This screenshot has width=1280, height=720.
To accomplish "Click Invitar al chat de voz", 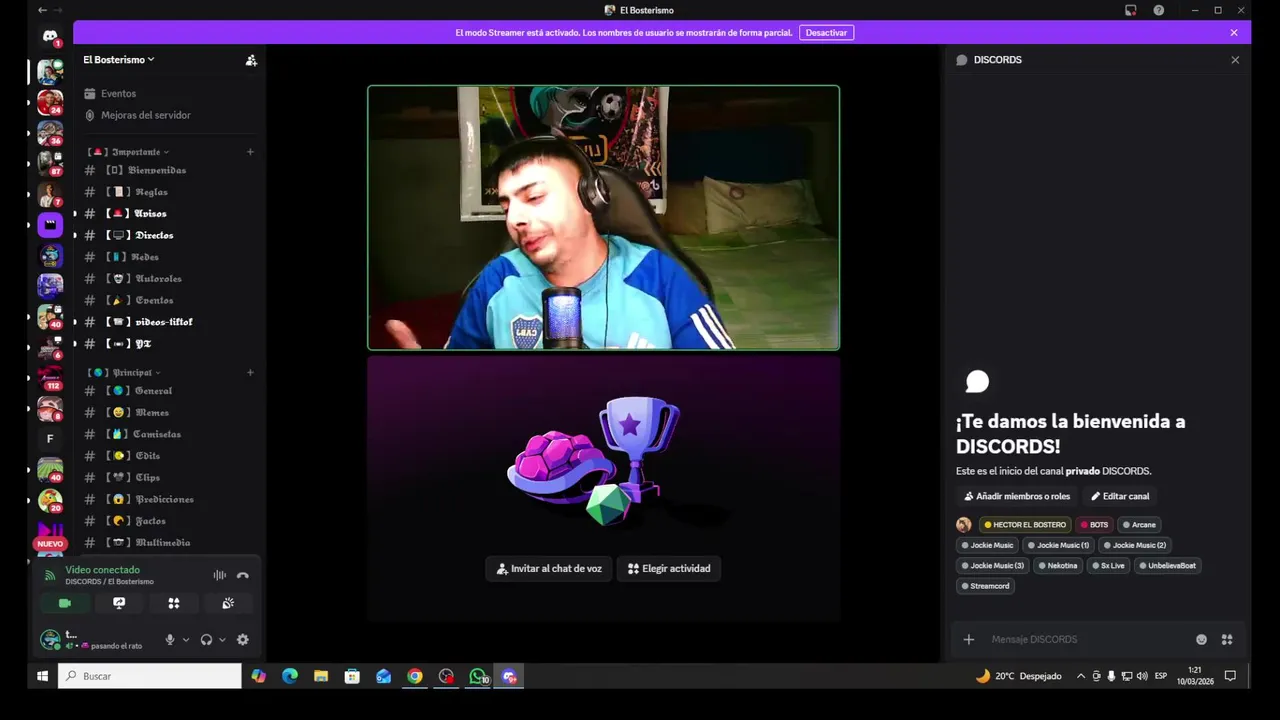I will click(x=549, y=569).
